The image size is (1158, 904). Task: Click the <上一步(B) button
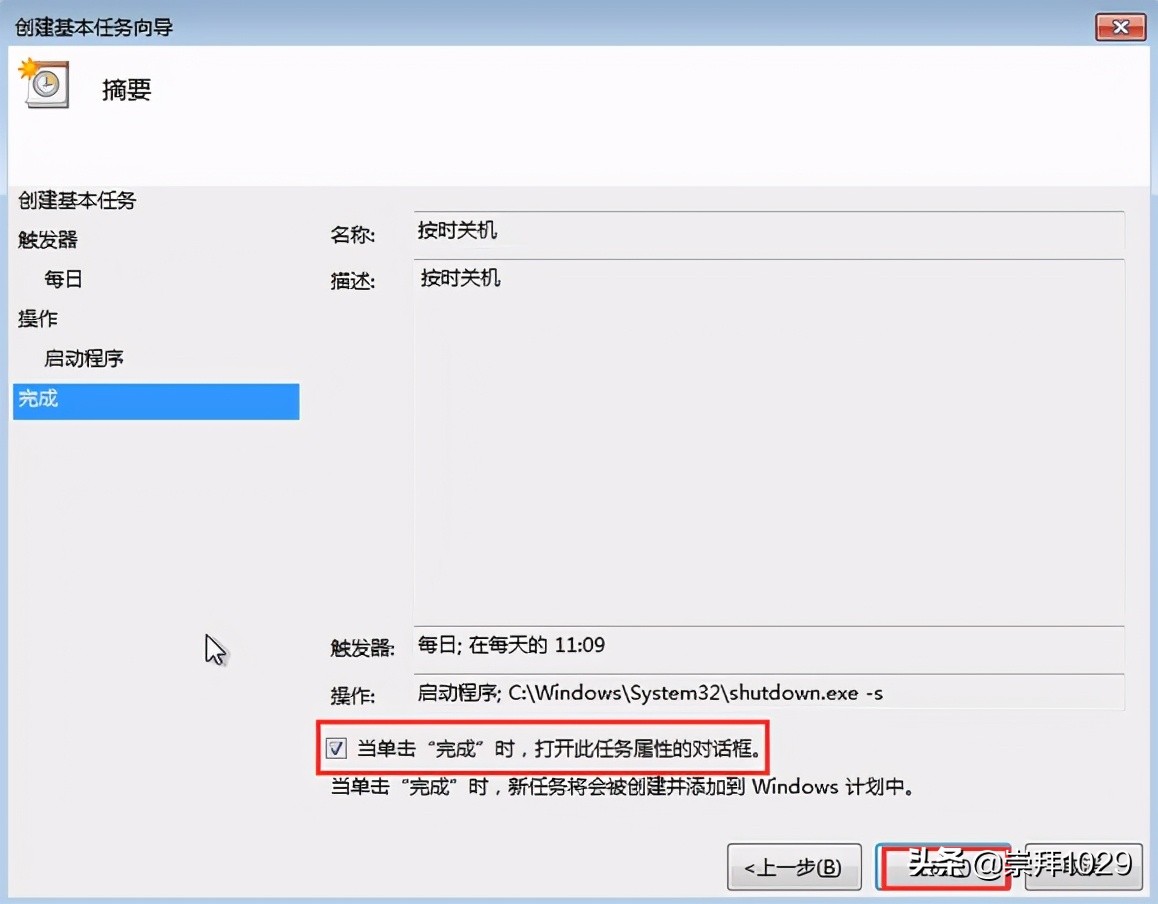click(794, 866)
